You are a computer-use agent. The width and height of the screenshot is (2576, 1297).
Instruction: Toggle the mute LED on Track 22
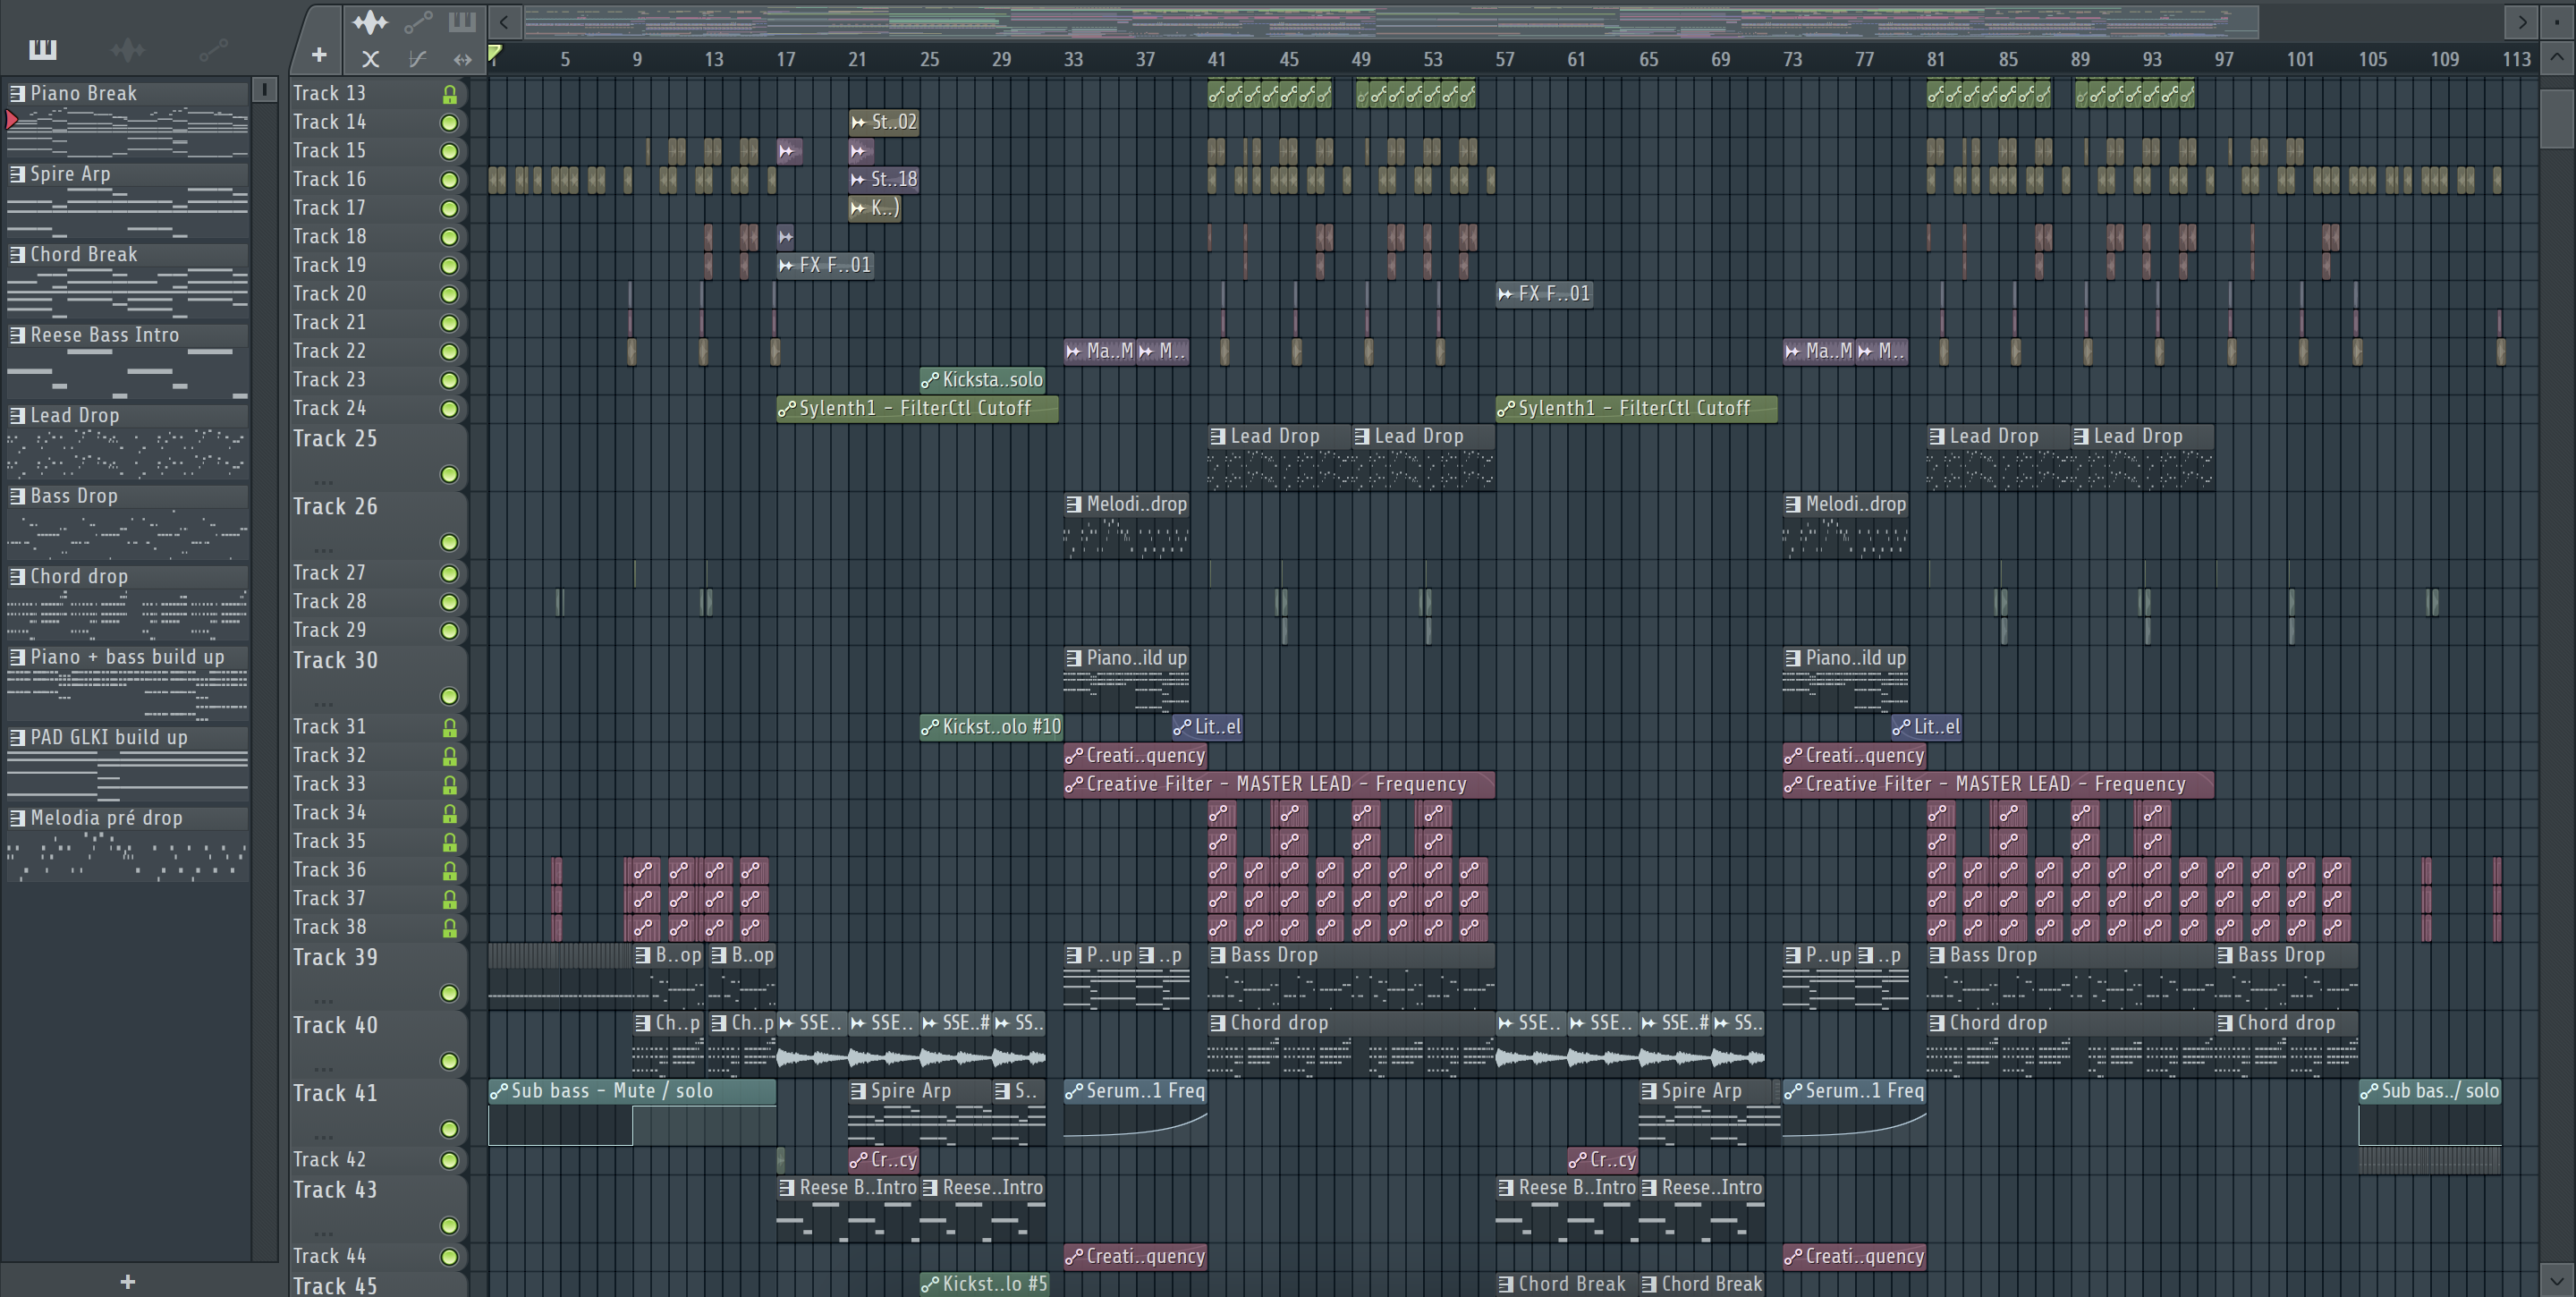450,352
